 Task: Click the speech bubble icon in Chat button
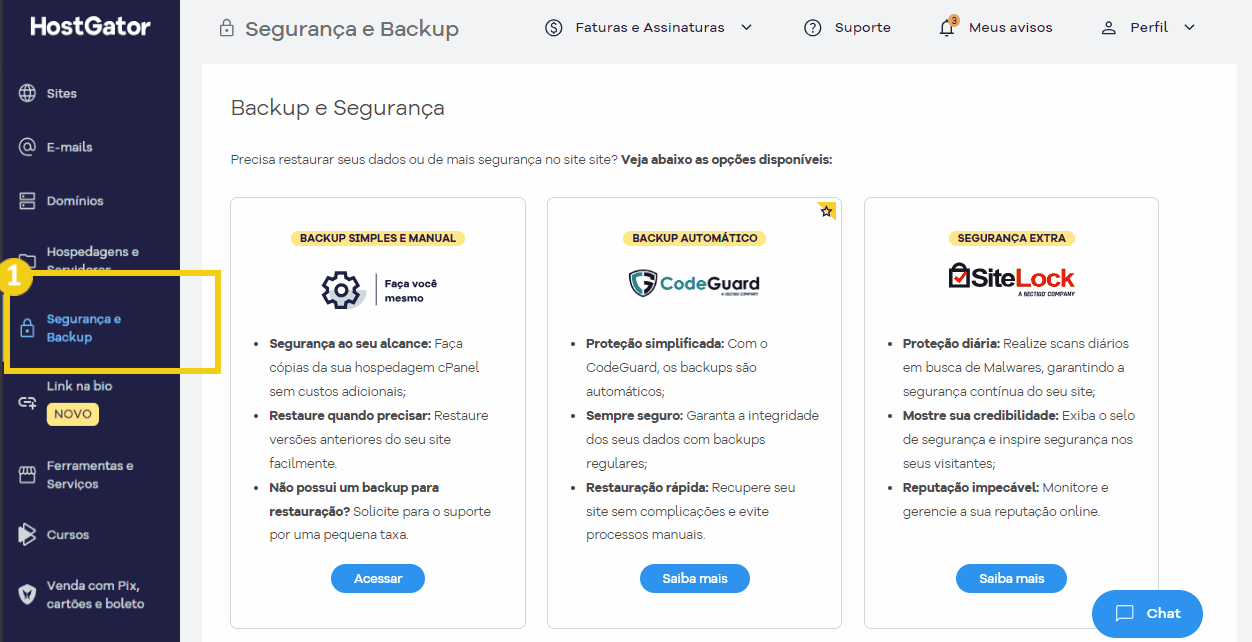(x=1125, y=614)
